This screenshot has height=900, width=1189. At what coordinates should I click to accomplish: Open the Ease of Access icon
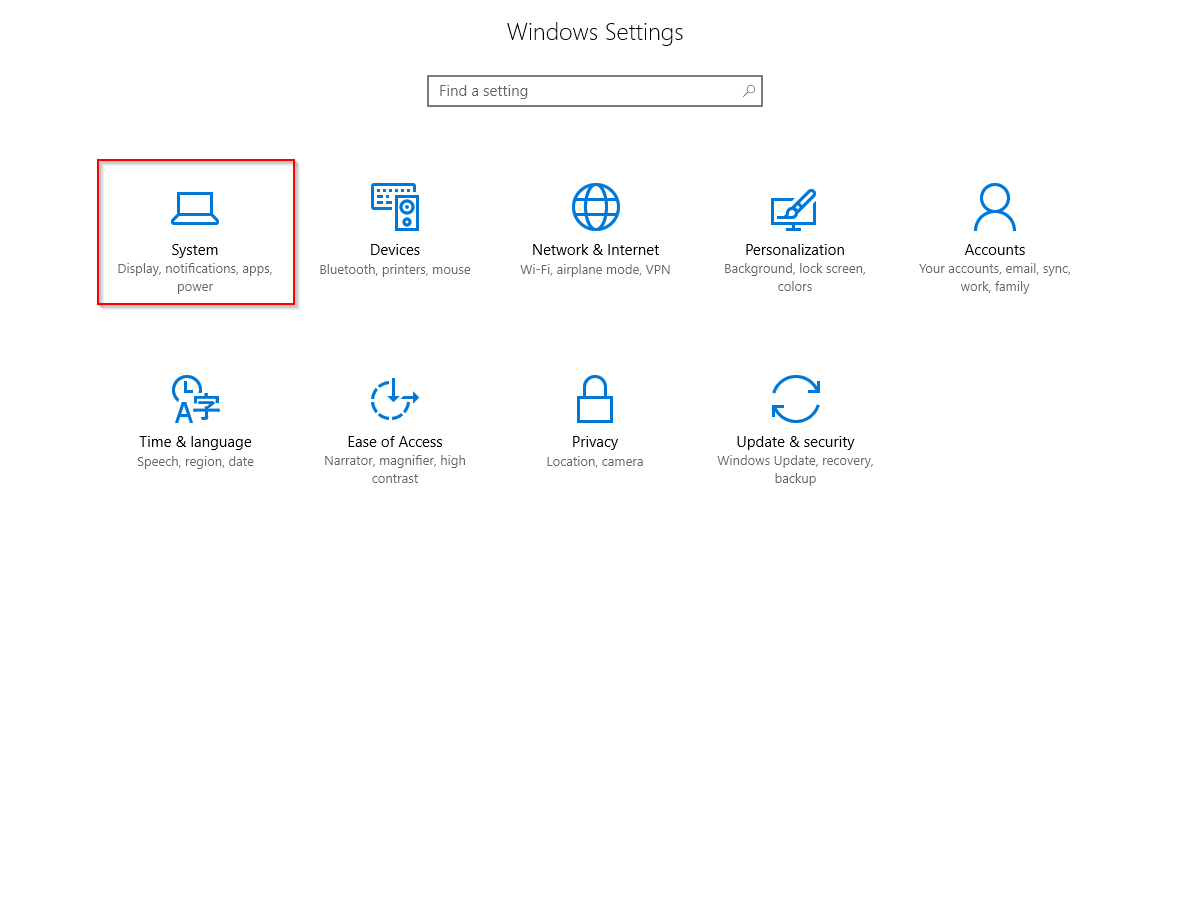[394, 399]
